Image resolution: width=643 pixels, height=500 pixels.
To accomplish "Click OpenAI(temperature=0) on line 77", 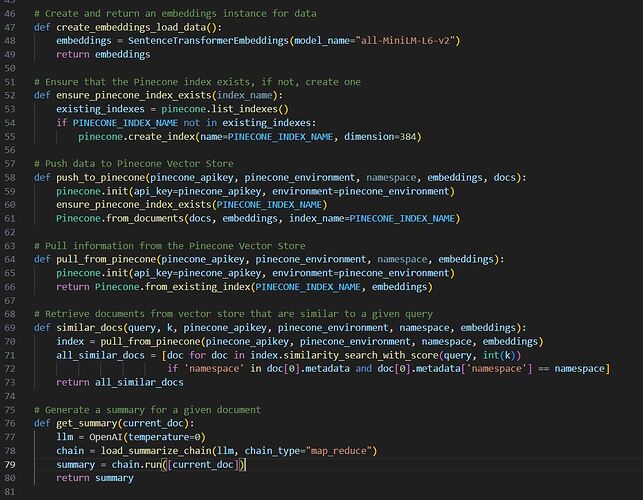I will [x=147, y=437].
